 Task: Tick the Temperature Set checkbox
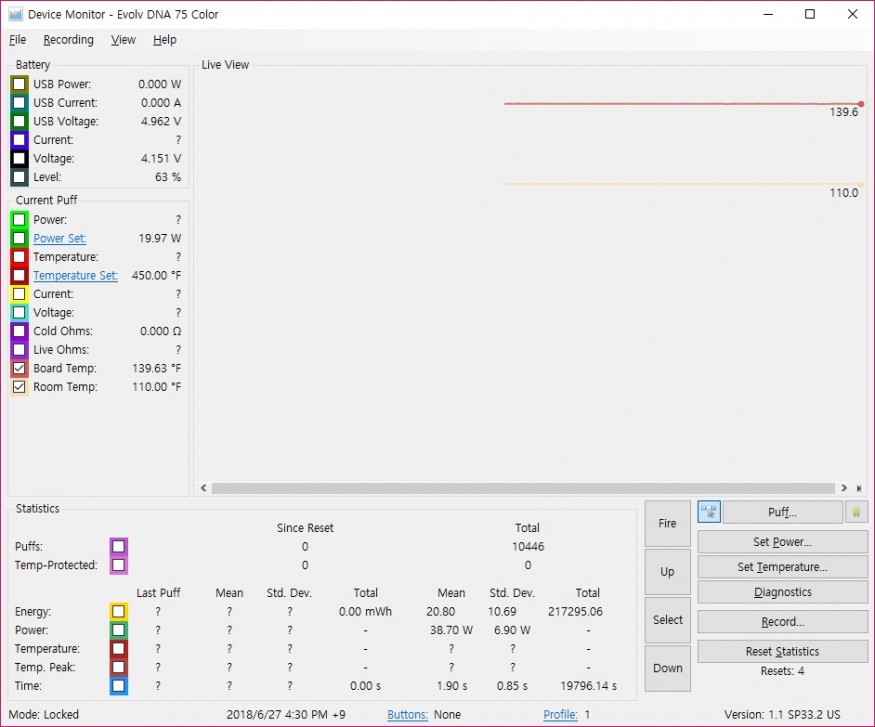pyautogui.click(x=19, y=276)
